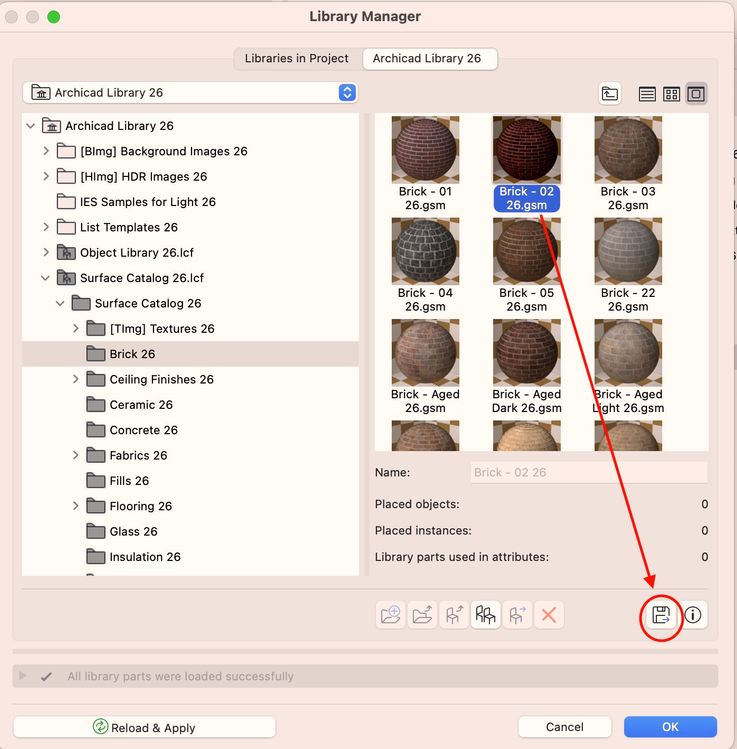Screen dimensions: 737x749
Task: Click the Reload & Apply green icon
Action: (100, 727)
